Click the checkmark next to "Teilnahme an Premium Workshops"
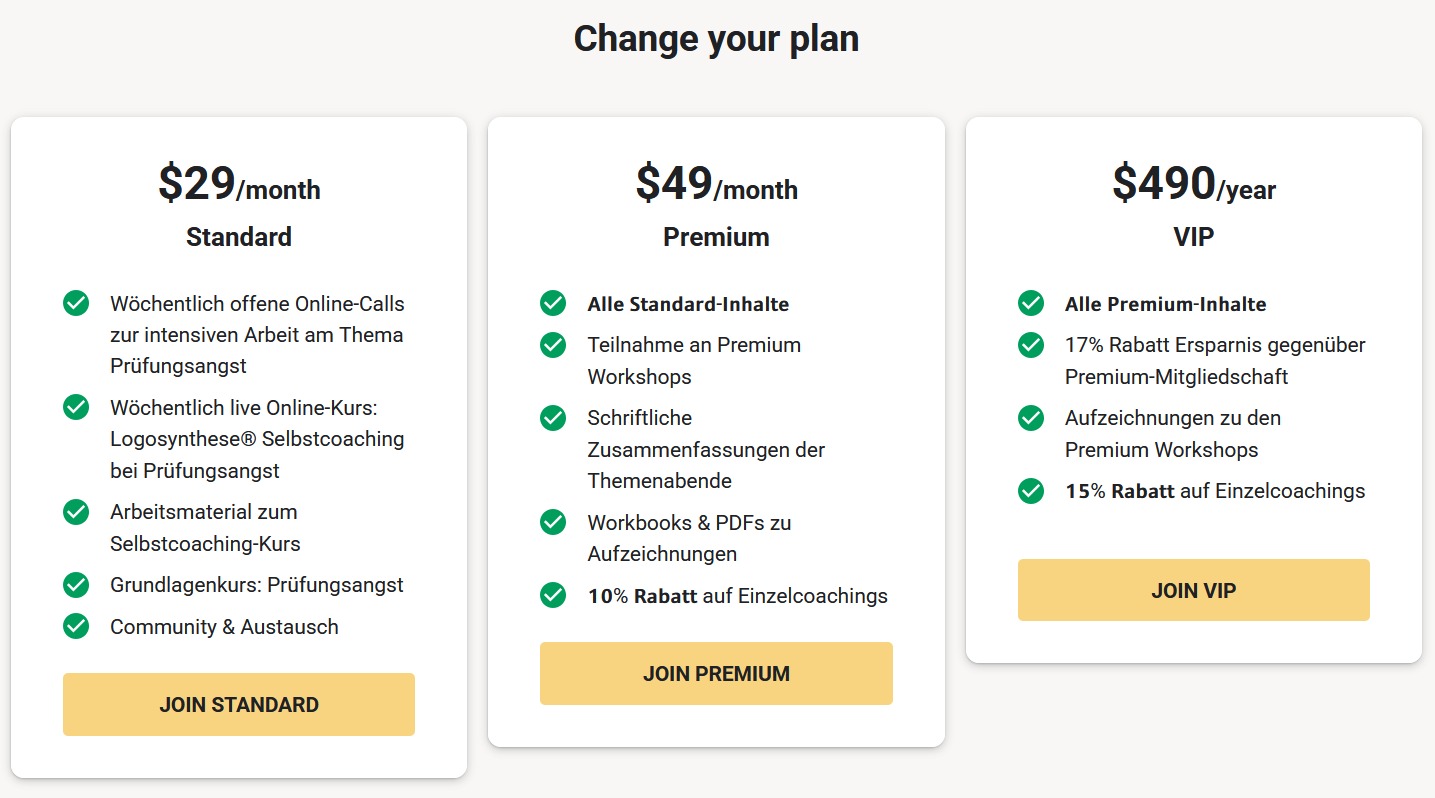The image size is (1435, 798). [x=553, y=345]
